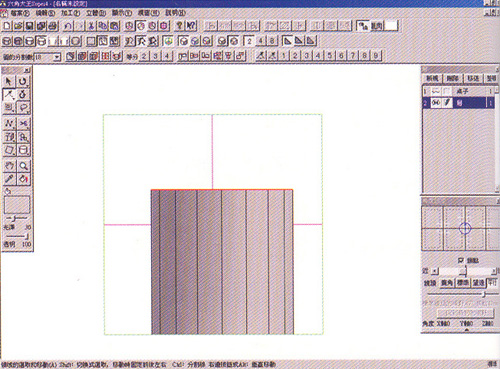Select the arrow selection tool
This screenshot has width=500, height=369.
click(x=9, y=81)
